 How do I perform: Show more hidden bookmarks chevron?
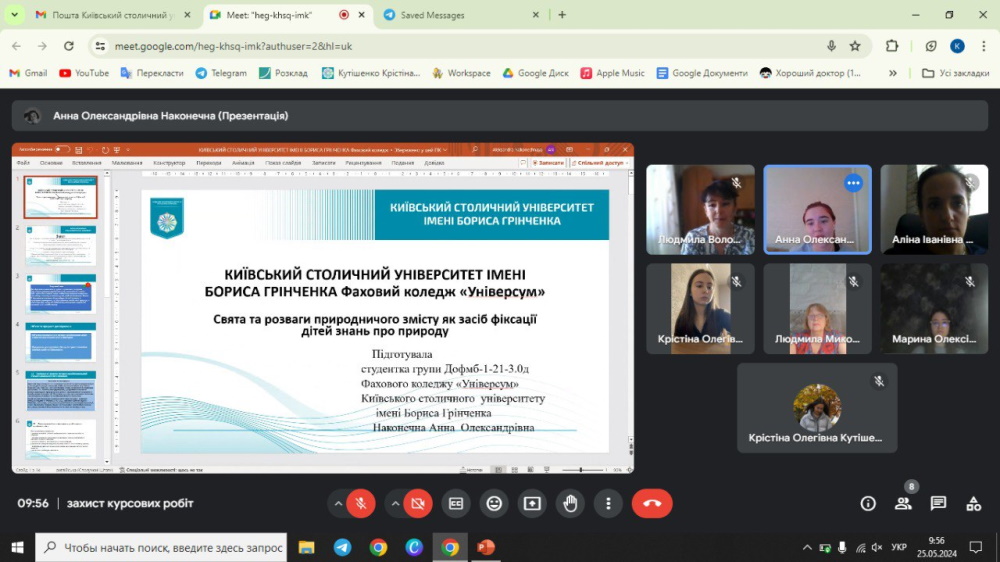tap(893, 73)
